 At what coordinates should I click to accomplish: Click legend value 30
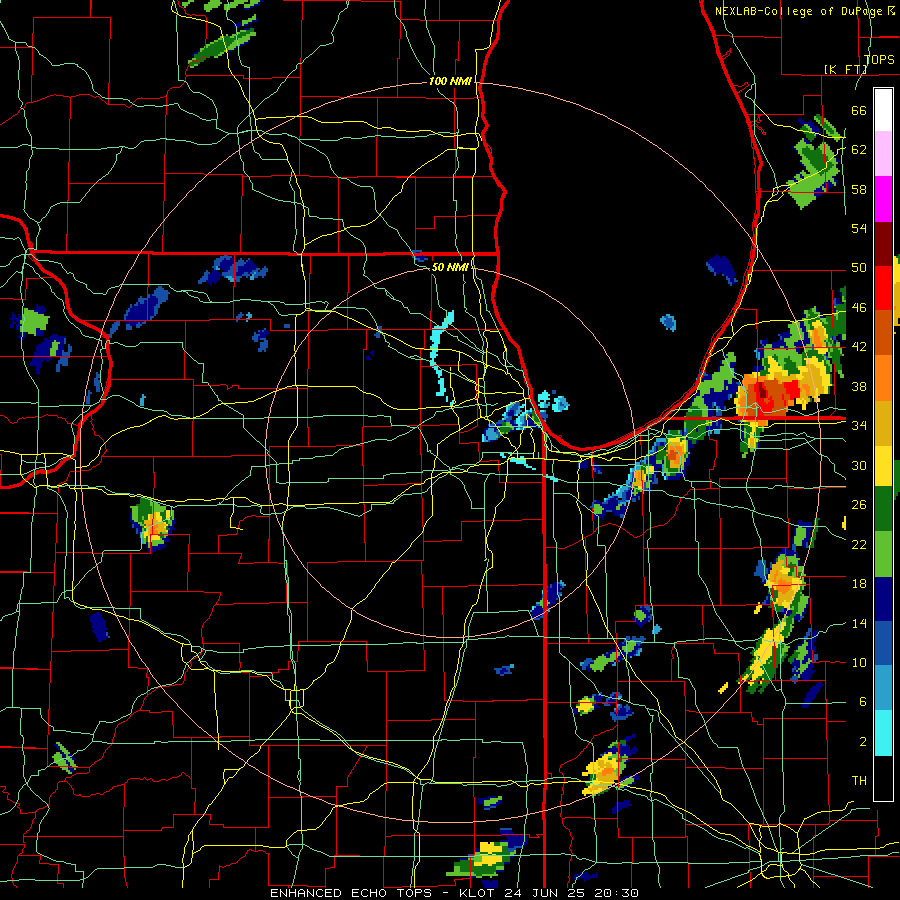[859, 465]
